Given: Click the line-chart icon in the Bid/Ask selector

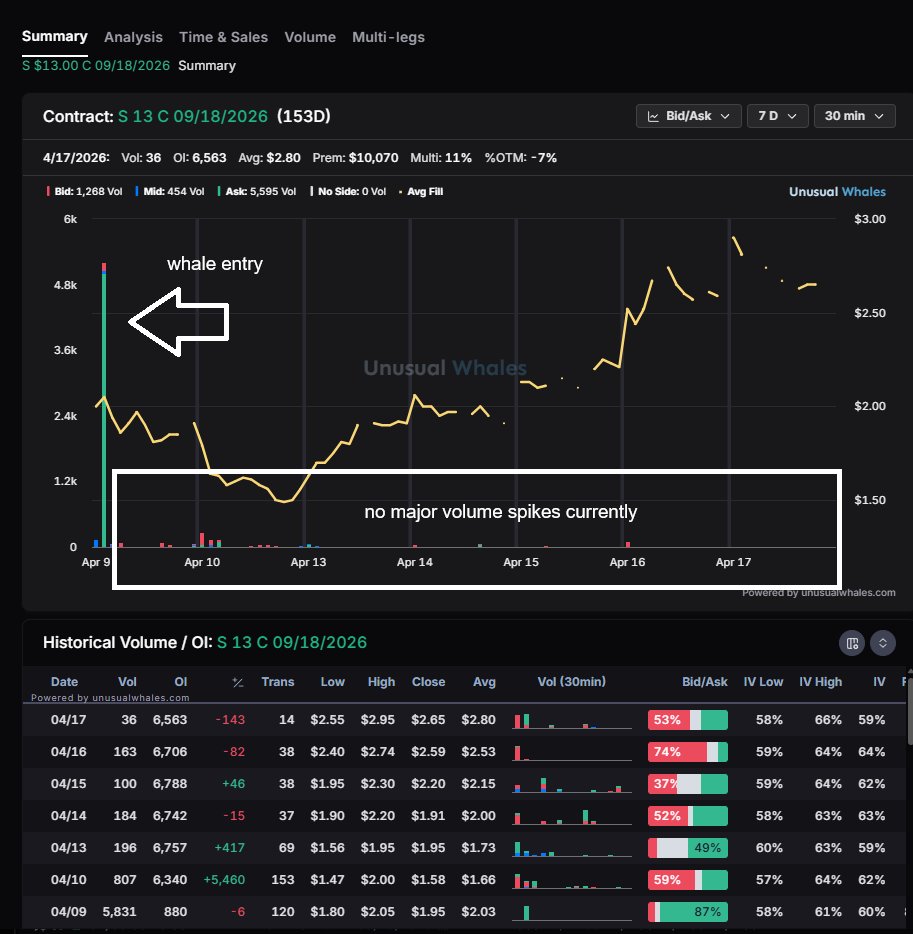Looking at the screenshot, I should [654, 116].
